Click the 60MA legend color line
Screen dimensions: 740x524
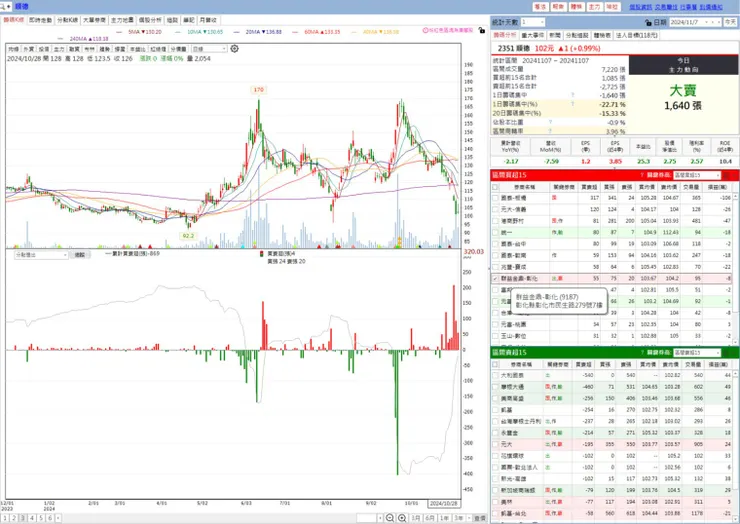295,32
